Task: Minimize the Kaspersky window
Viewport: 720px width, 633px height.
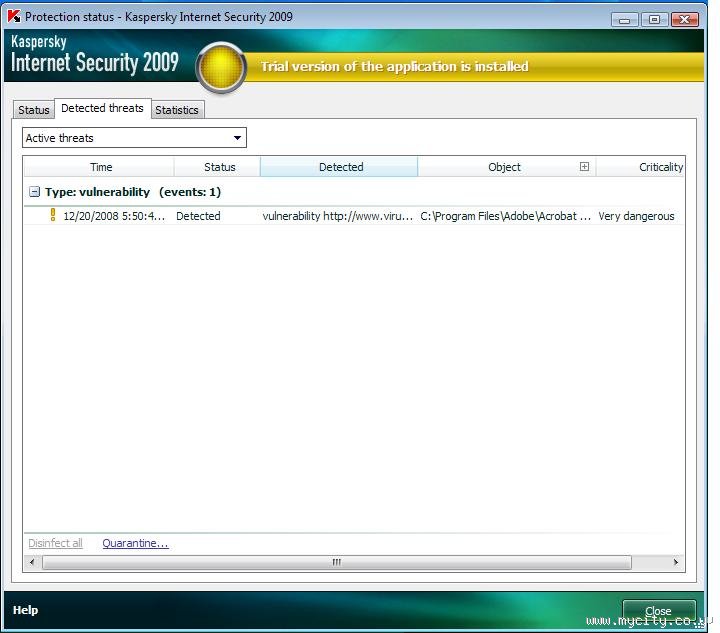Action: (624, 19)
